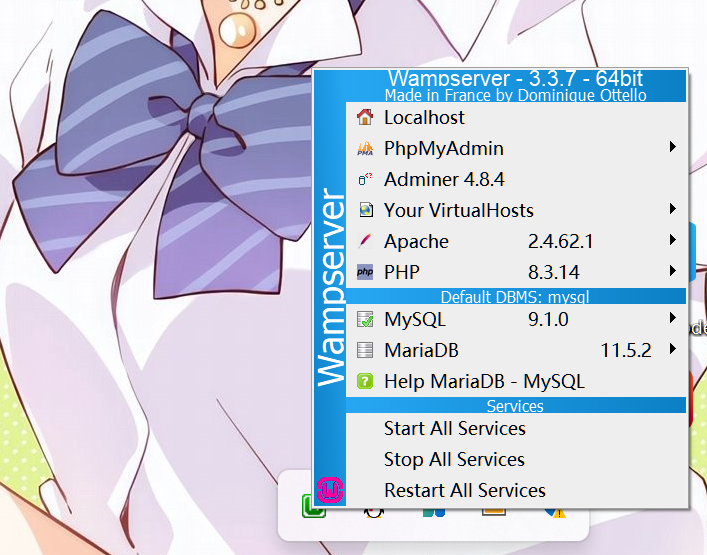The image size is (707, 555).
Task: Expand the Your VirtualHosts submenu arrow
Action: pyautogui.click(x=674, y=210)
